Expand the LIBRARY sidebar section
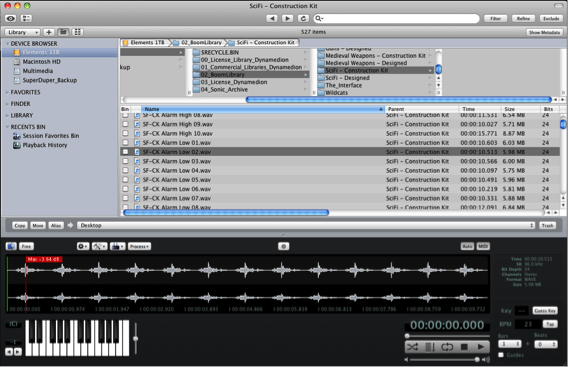 (x=7, y=115)
